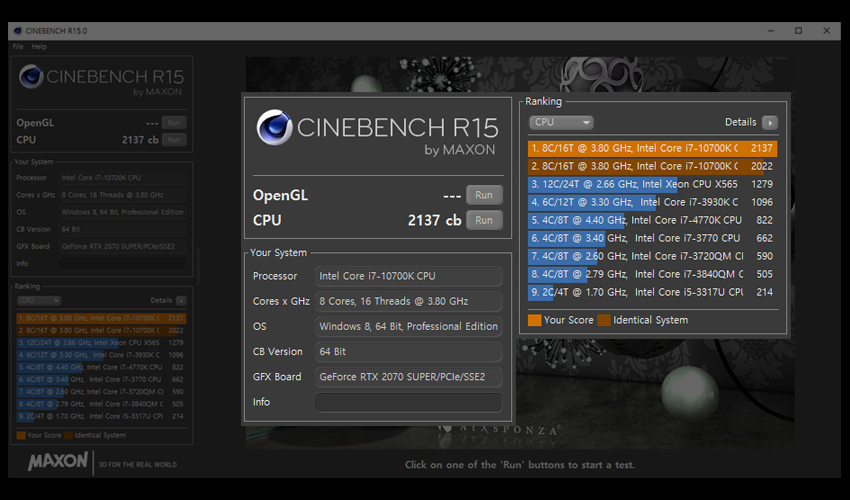Select enlarged i7-3930K ranking row

(653, 202)
